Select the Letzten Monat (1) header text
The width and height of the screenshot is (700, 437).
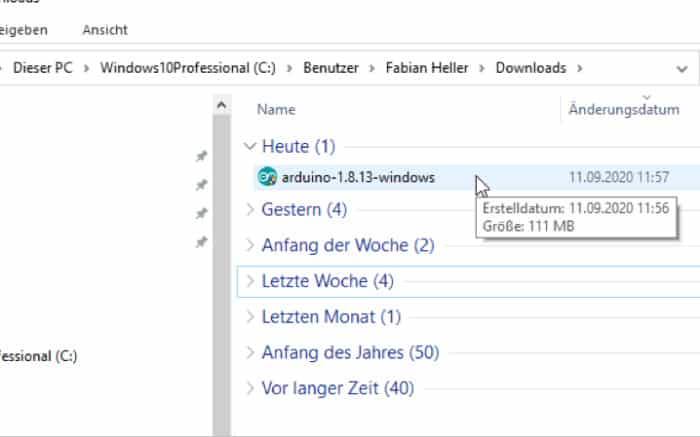[331, 316]
